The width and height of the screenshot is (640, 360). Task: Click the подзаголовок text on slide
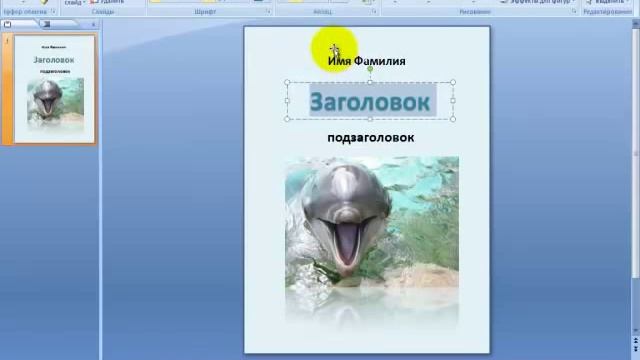(371, 138)
